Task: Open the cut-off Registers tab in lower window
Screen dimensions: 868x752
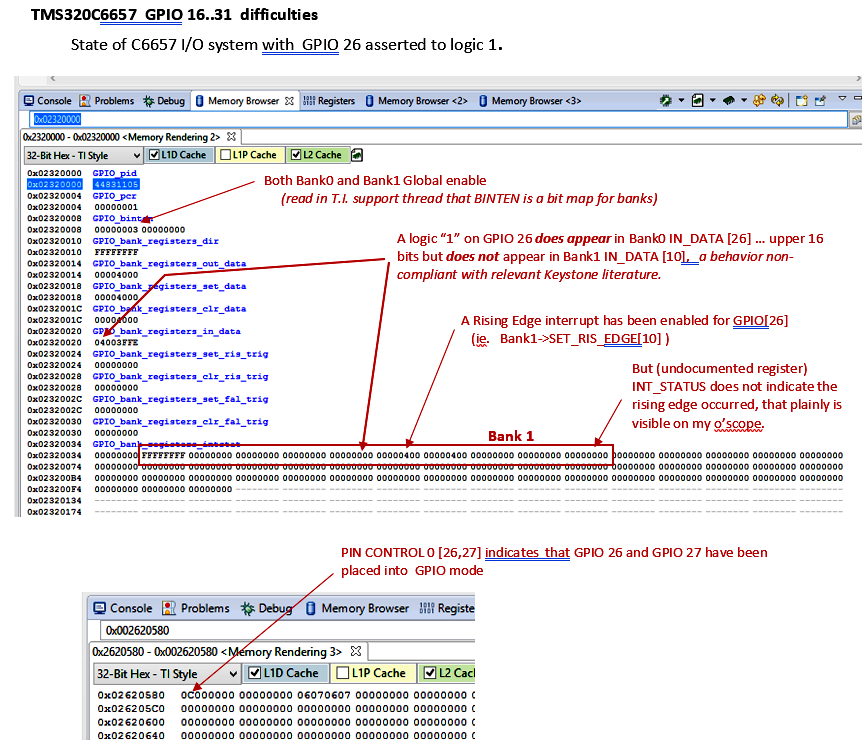Action: (447, 608)
